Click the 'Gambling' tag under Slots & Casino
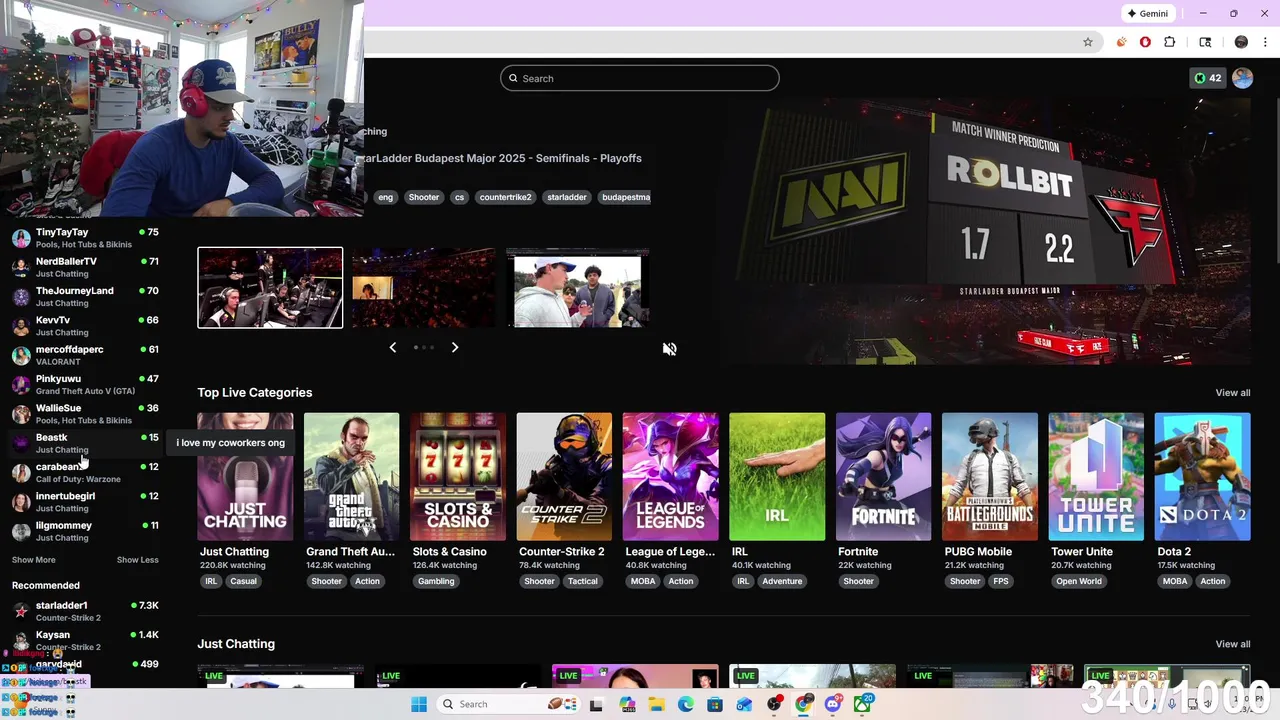 (x=436, y=581)
